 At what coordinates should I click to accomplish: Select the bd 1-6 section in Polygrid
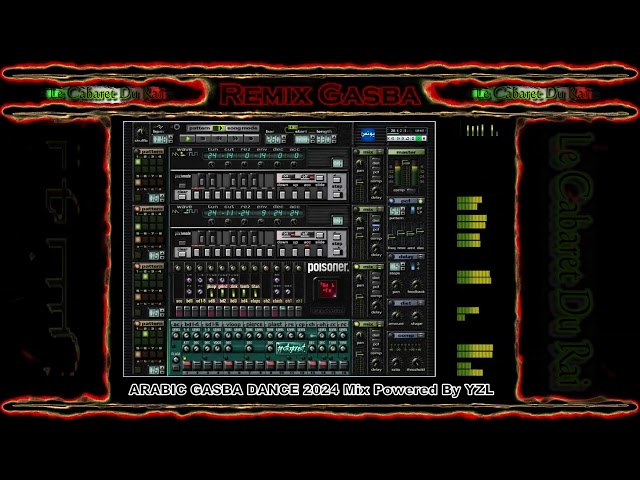coord(191,324)
